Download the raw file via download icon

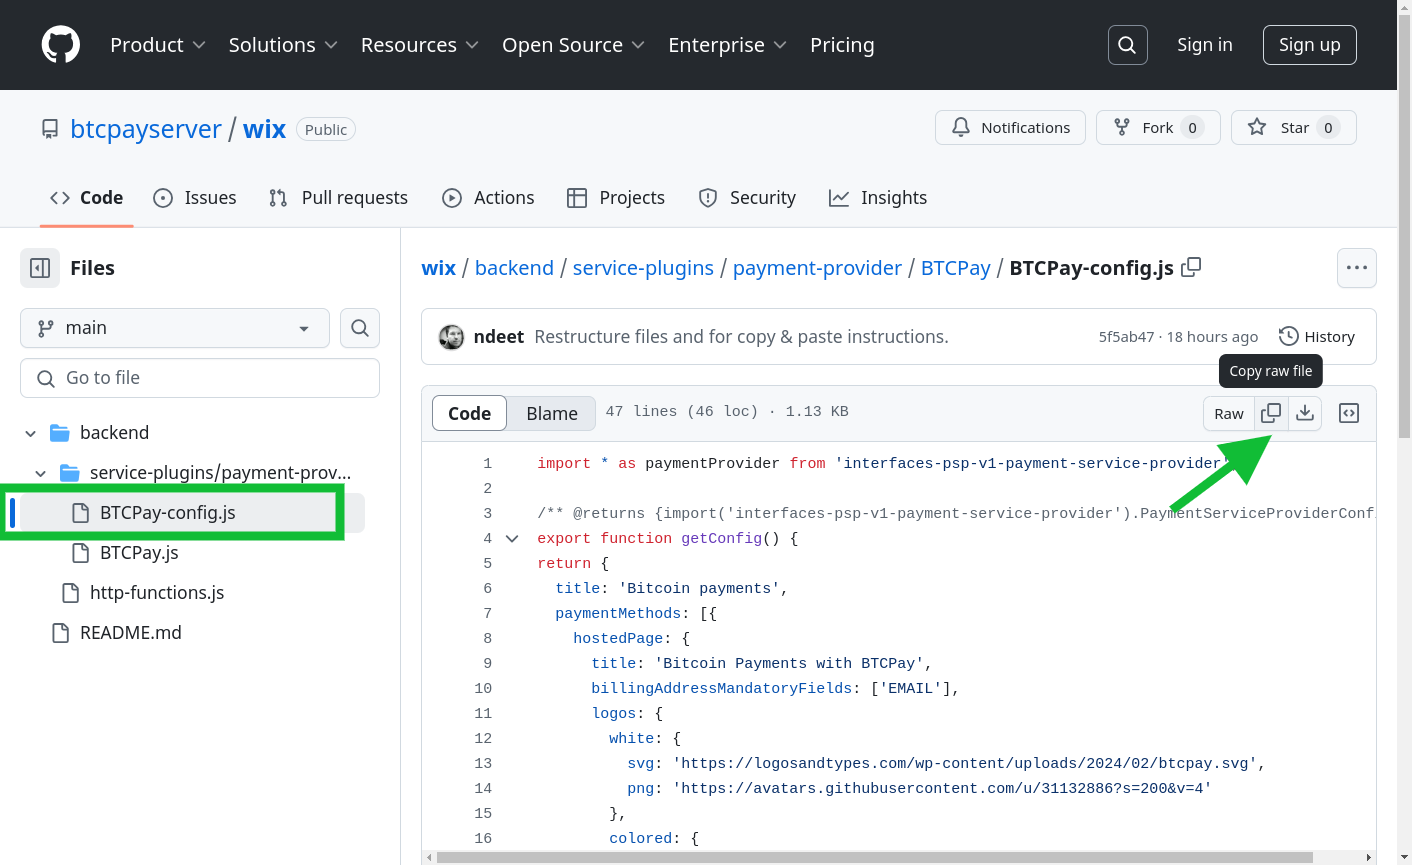pyautogui.click(x=1304, y=413)
